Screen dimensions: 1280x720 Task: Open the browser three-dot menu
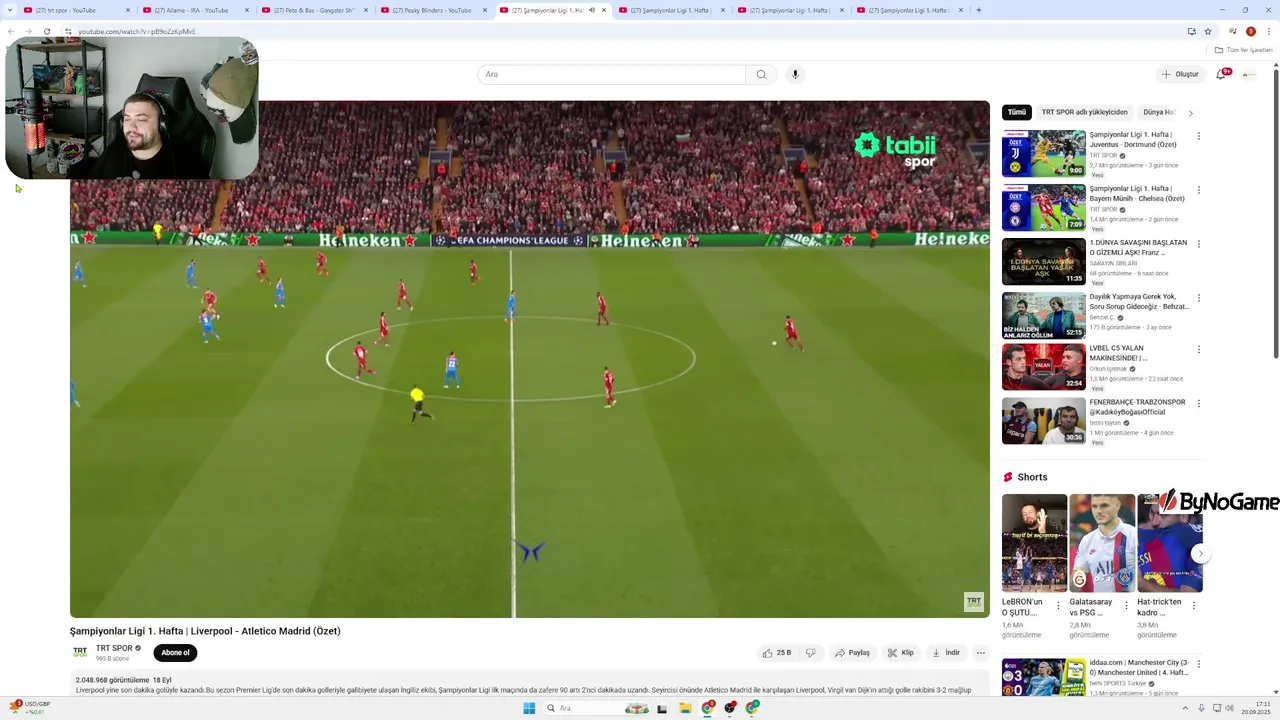click(x=1269, y=31)
